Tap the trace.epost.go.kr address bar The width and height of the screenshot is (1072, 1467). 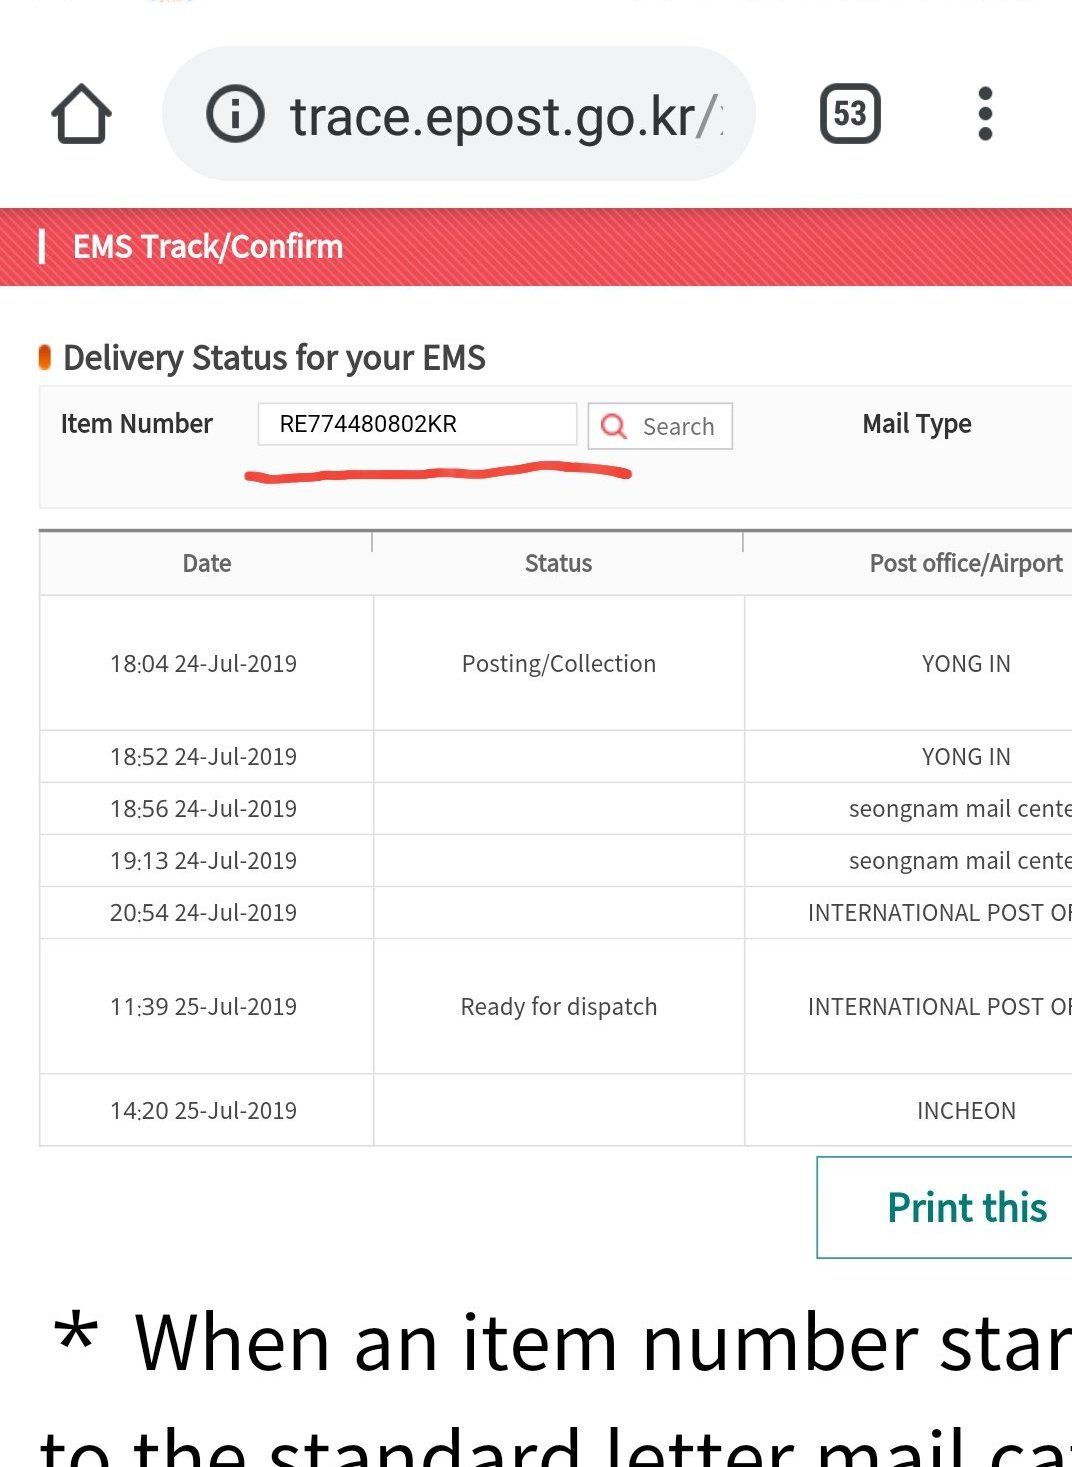458,114
